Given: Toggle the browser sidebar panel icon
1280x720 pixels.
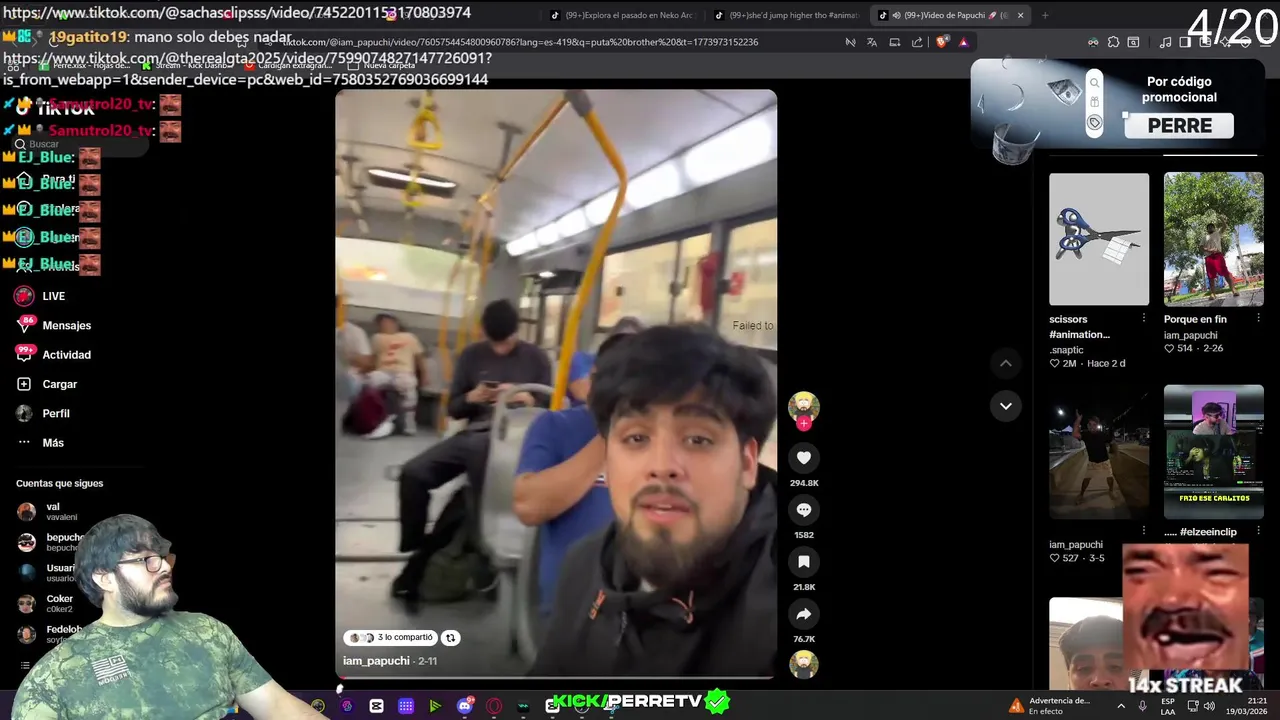Looking at the screenshot, I should [x=1185, y=42].
